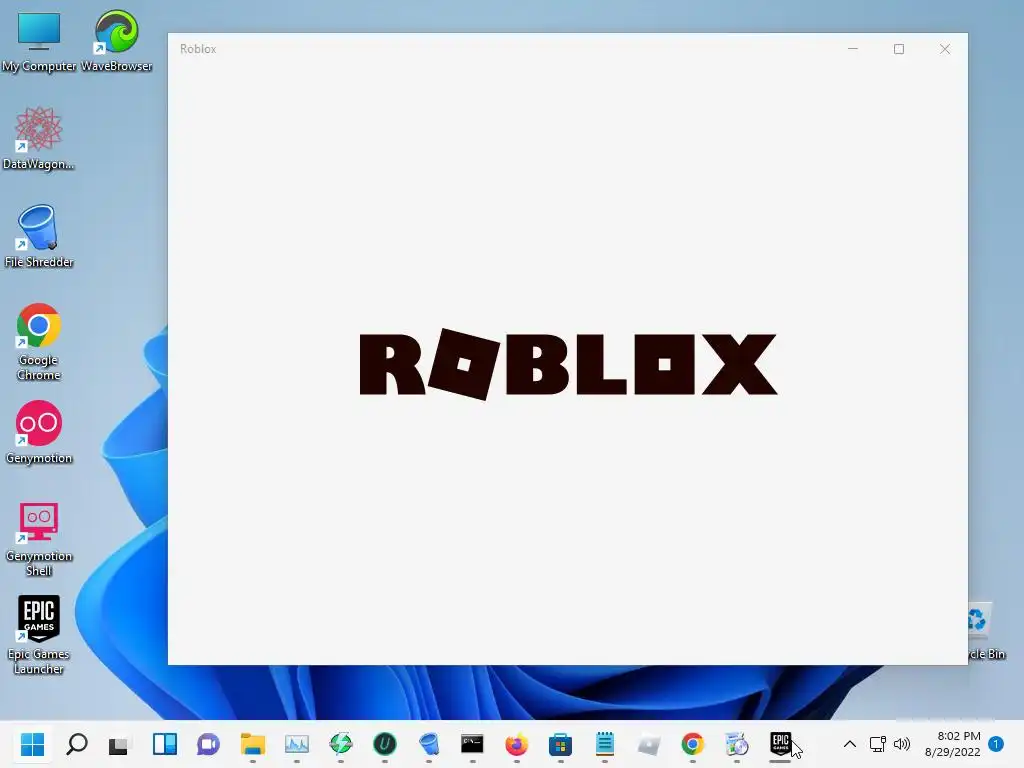Launch WaveBrowser from the desktop
Screen dimensions: 1024x768
116,40
